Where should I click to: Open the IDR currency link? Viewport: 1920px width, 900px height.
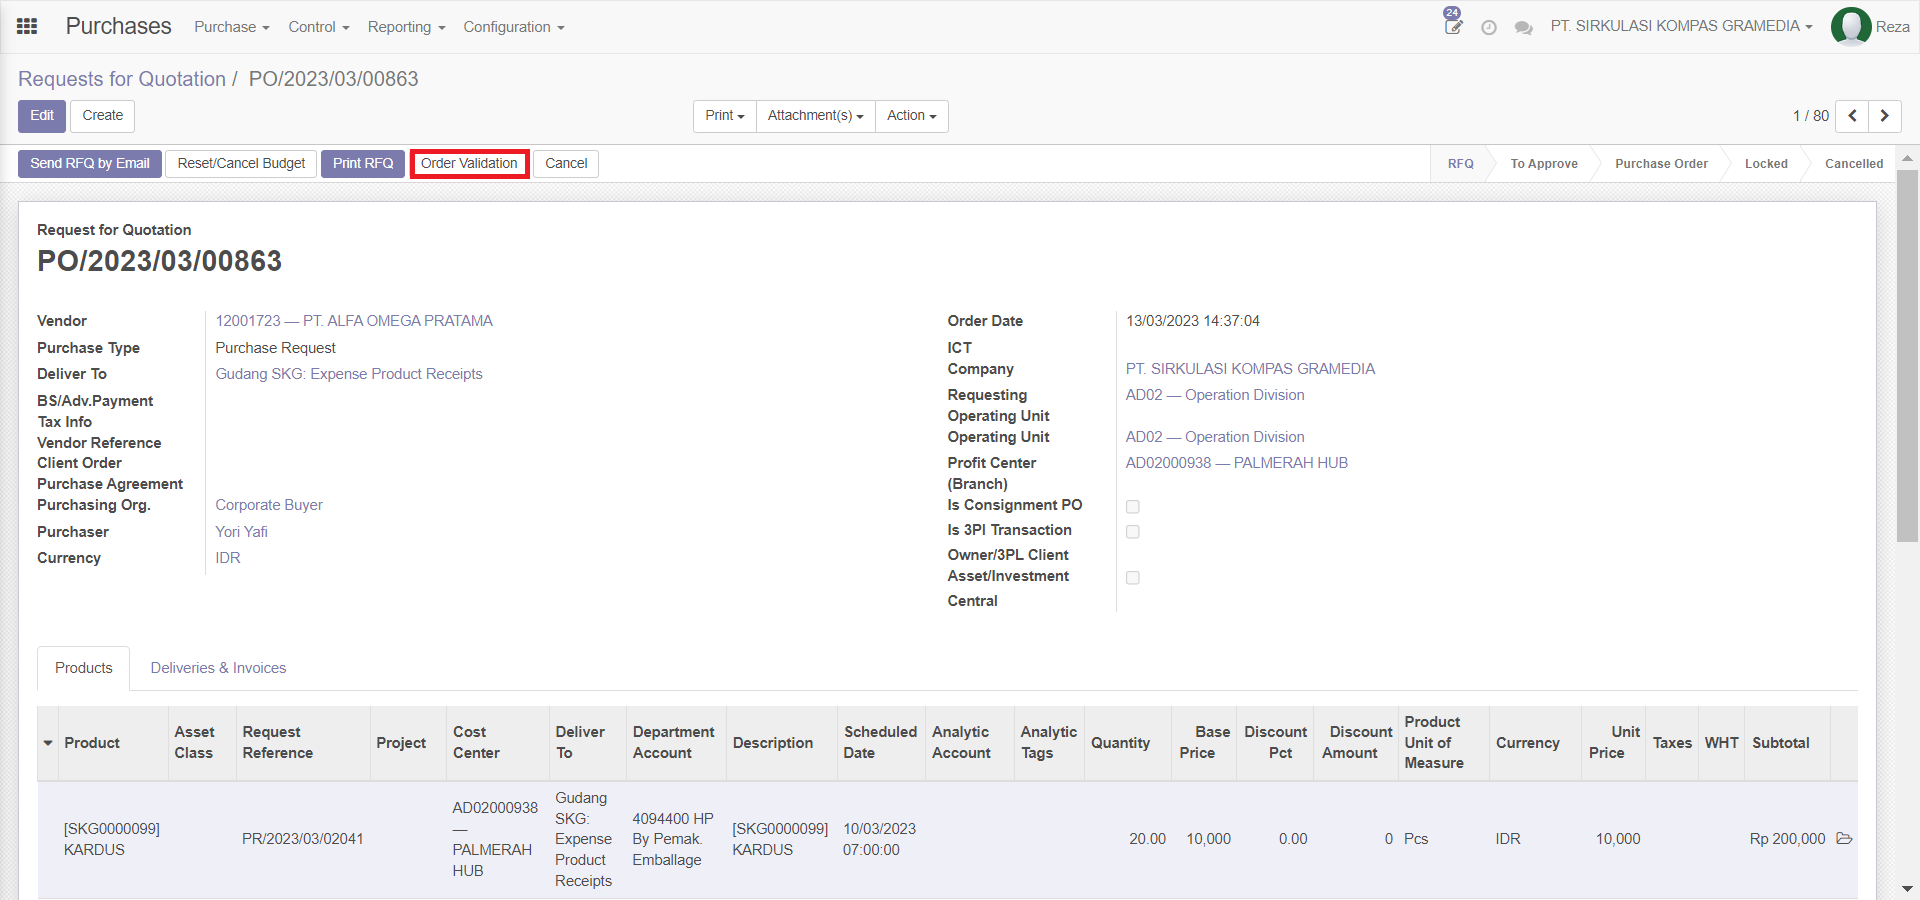click(228, 558)
